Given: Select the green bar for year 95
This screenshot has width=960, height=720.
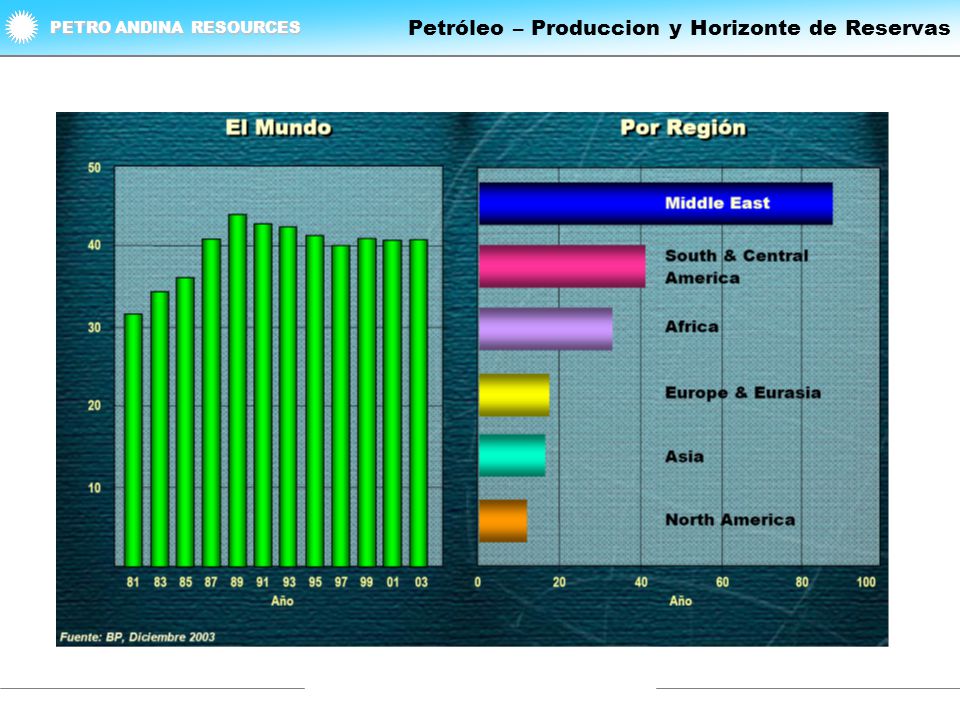Looking at the screenshot, I should coord(315,400).
